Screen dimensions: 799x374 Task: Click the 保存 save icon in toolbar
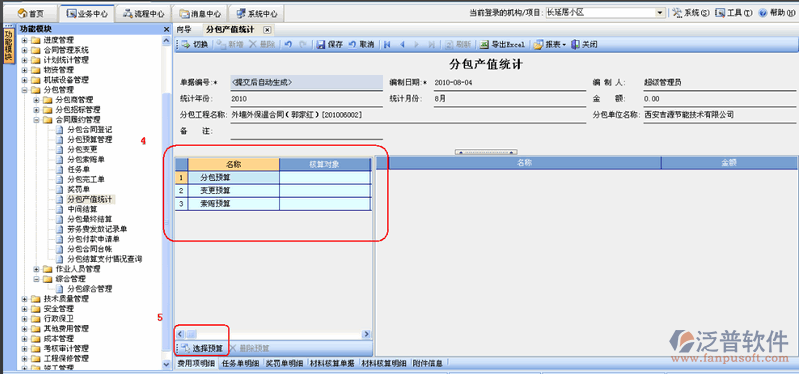point(321,44)
